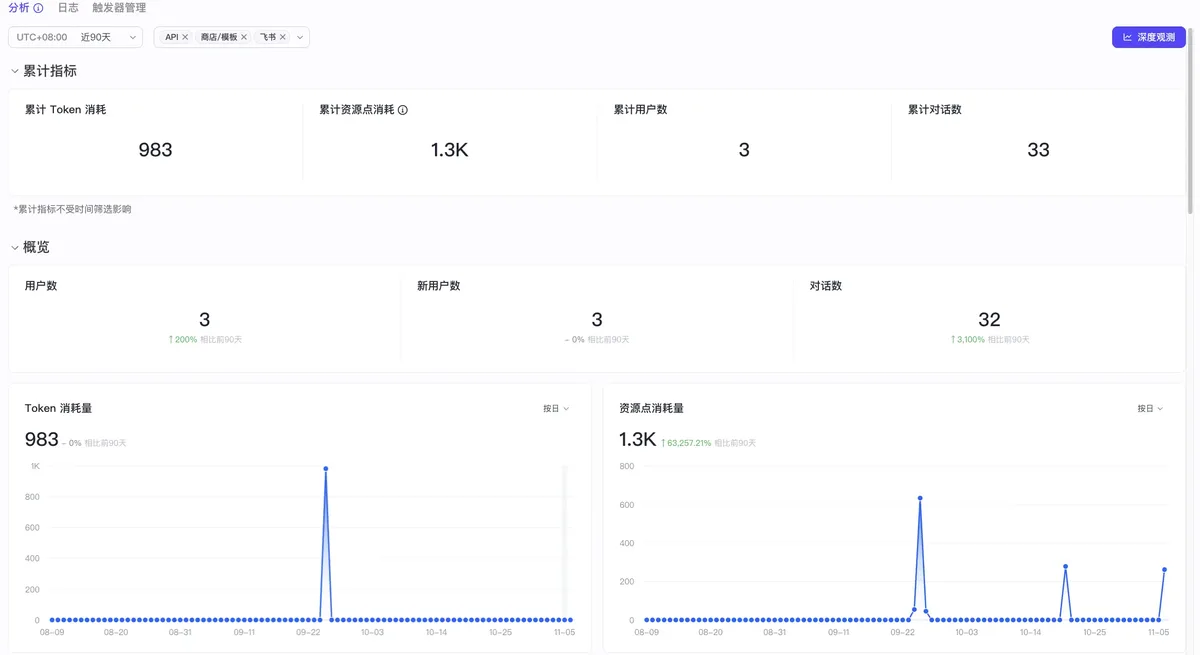Collapse the 累计指标 section
Image resolution: width=1200 pixels, height=655 pixels.
tap(15, 71)
